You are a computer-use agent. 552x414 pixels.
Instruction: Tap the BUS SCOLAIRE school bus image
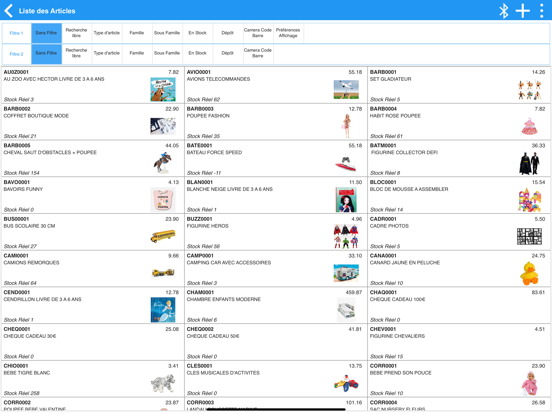pyautogui.click(x=163, y=236)
